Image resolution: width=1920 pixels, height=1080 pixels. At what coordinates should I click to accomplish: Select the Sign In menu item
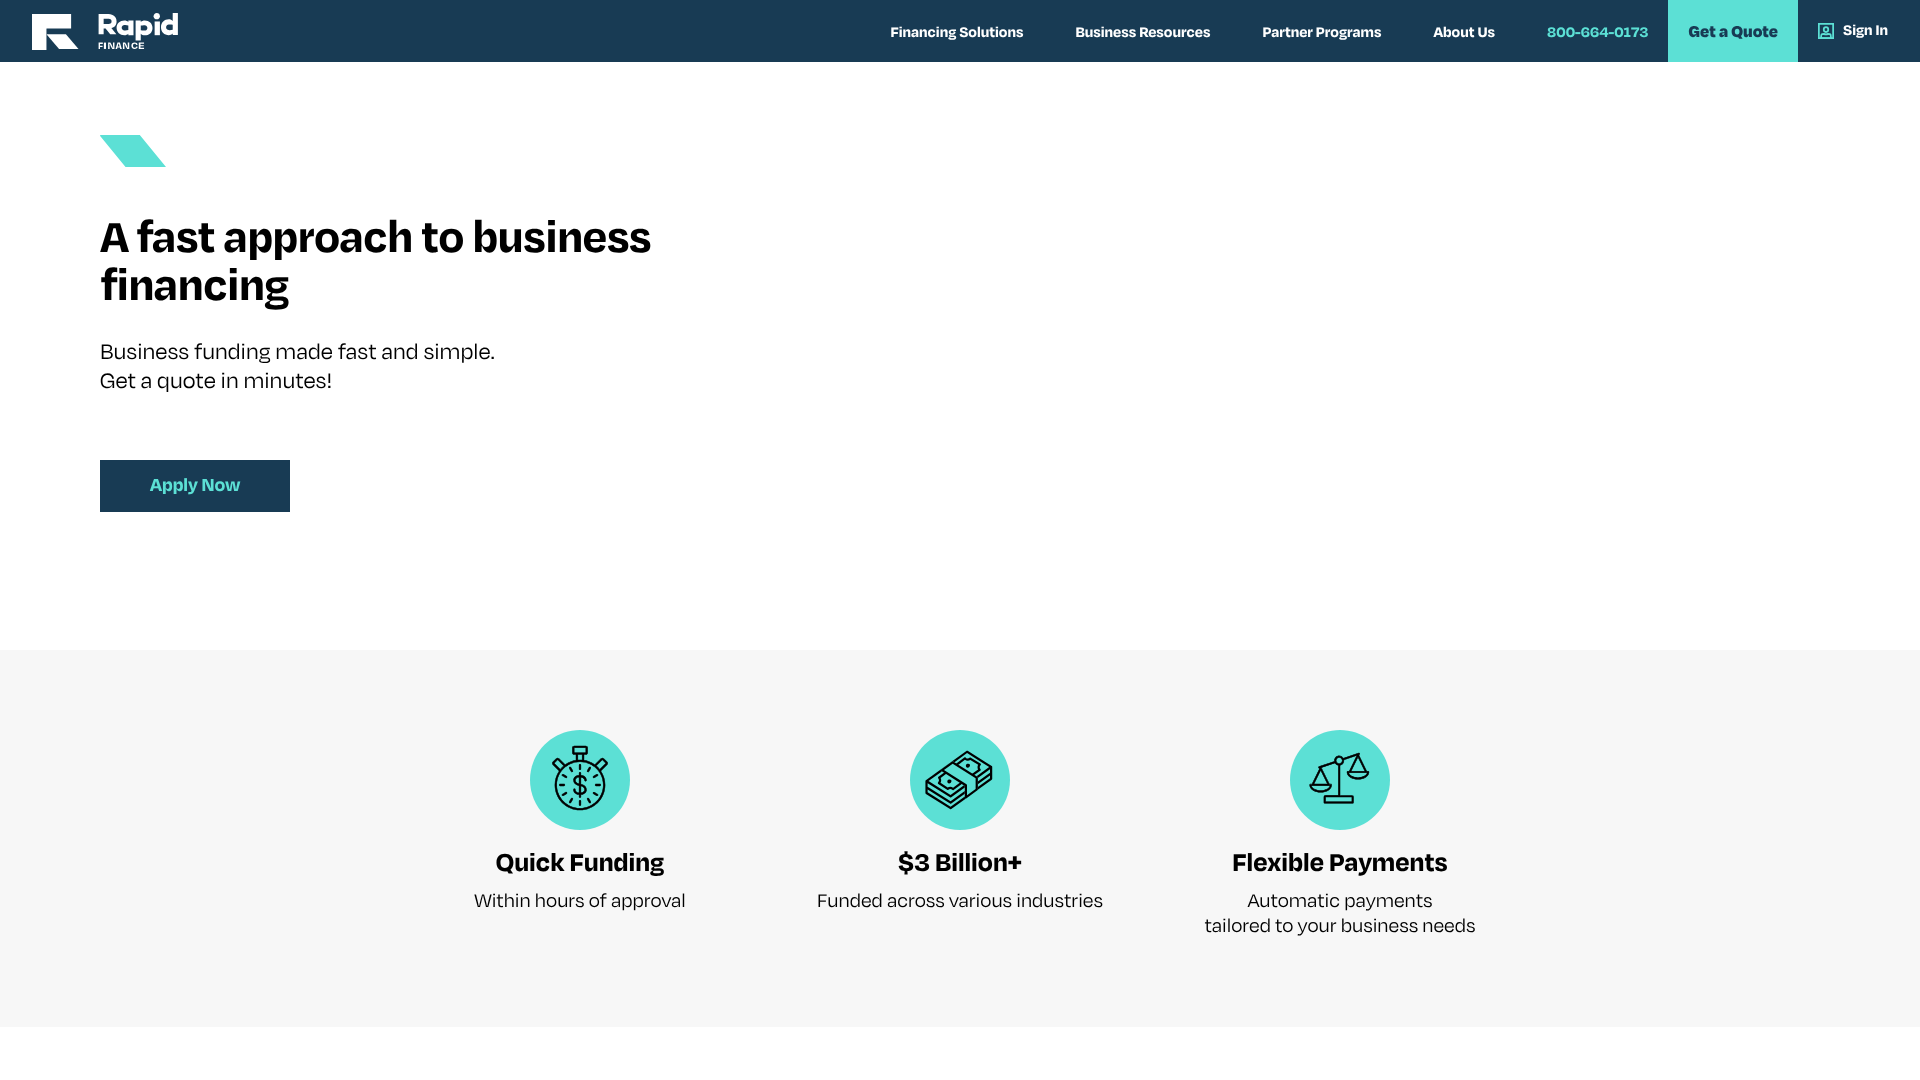pyautogui.click(x=1853, y=30)
